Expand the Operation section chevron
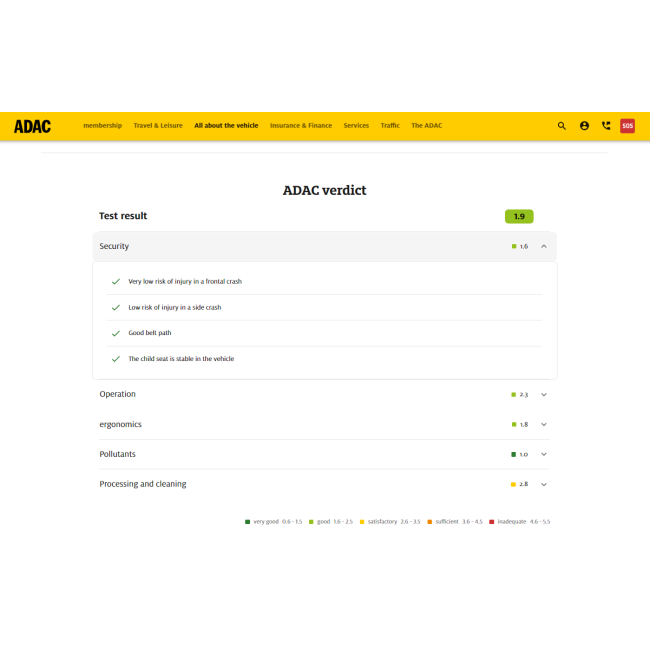 [544, 395]
